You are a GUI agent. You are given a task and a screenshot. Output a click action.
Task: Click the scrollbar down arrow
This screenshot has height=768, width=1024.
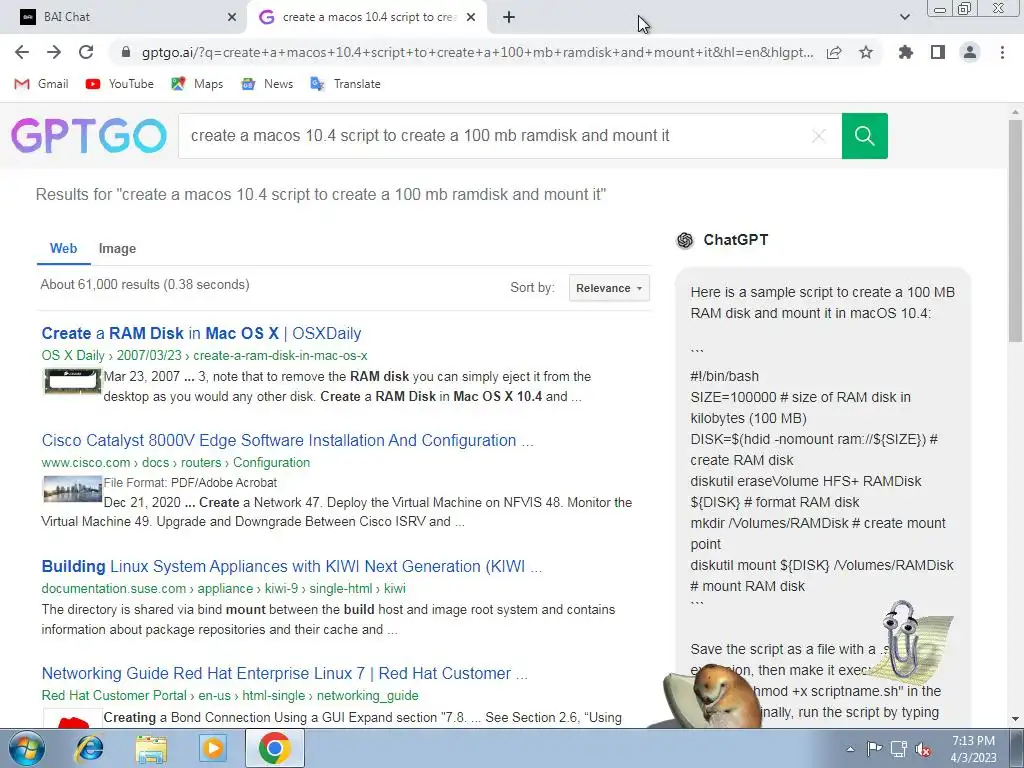pyautogui.click(x=1016, y=720)
